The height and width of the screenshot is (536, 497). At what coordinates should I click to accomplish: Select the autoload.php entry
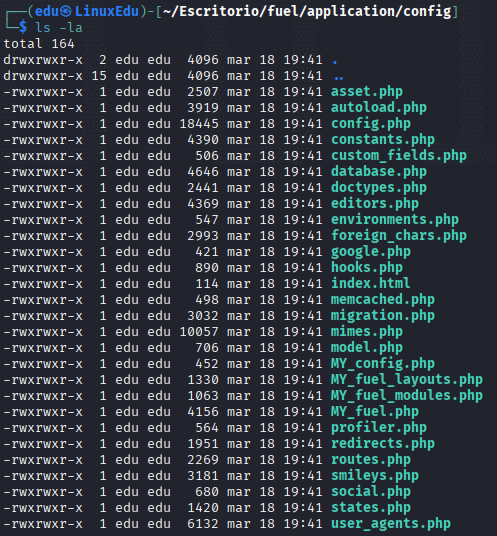tap(379, 108)
